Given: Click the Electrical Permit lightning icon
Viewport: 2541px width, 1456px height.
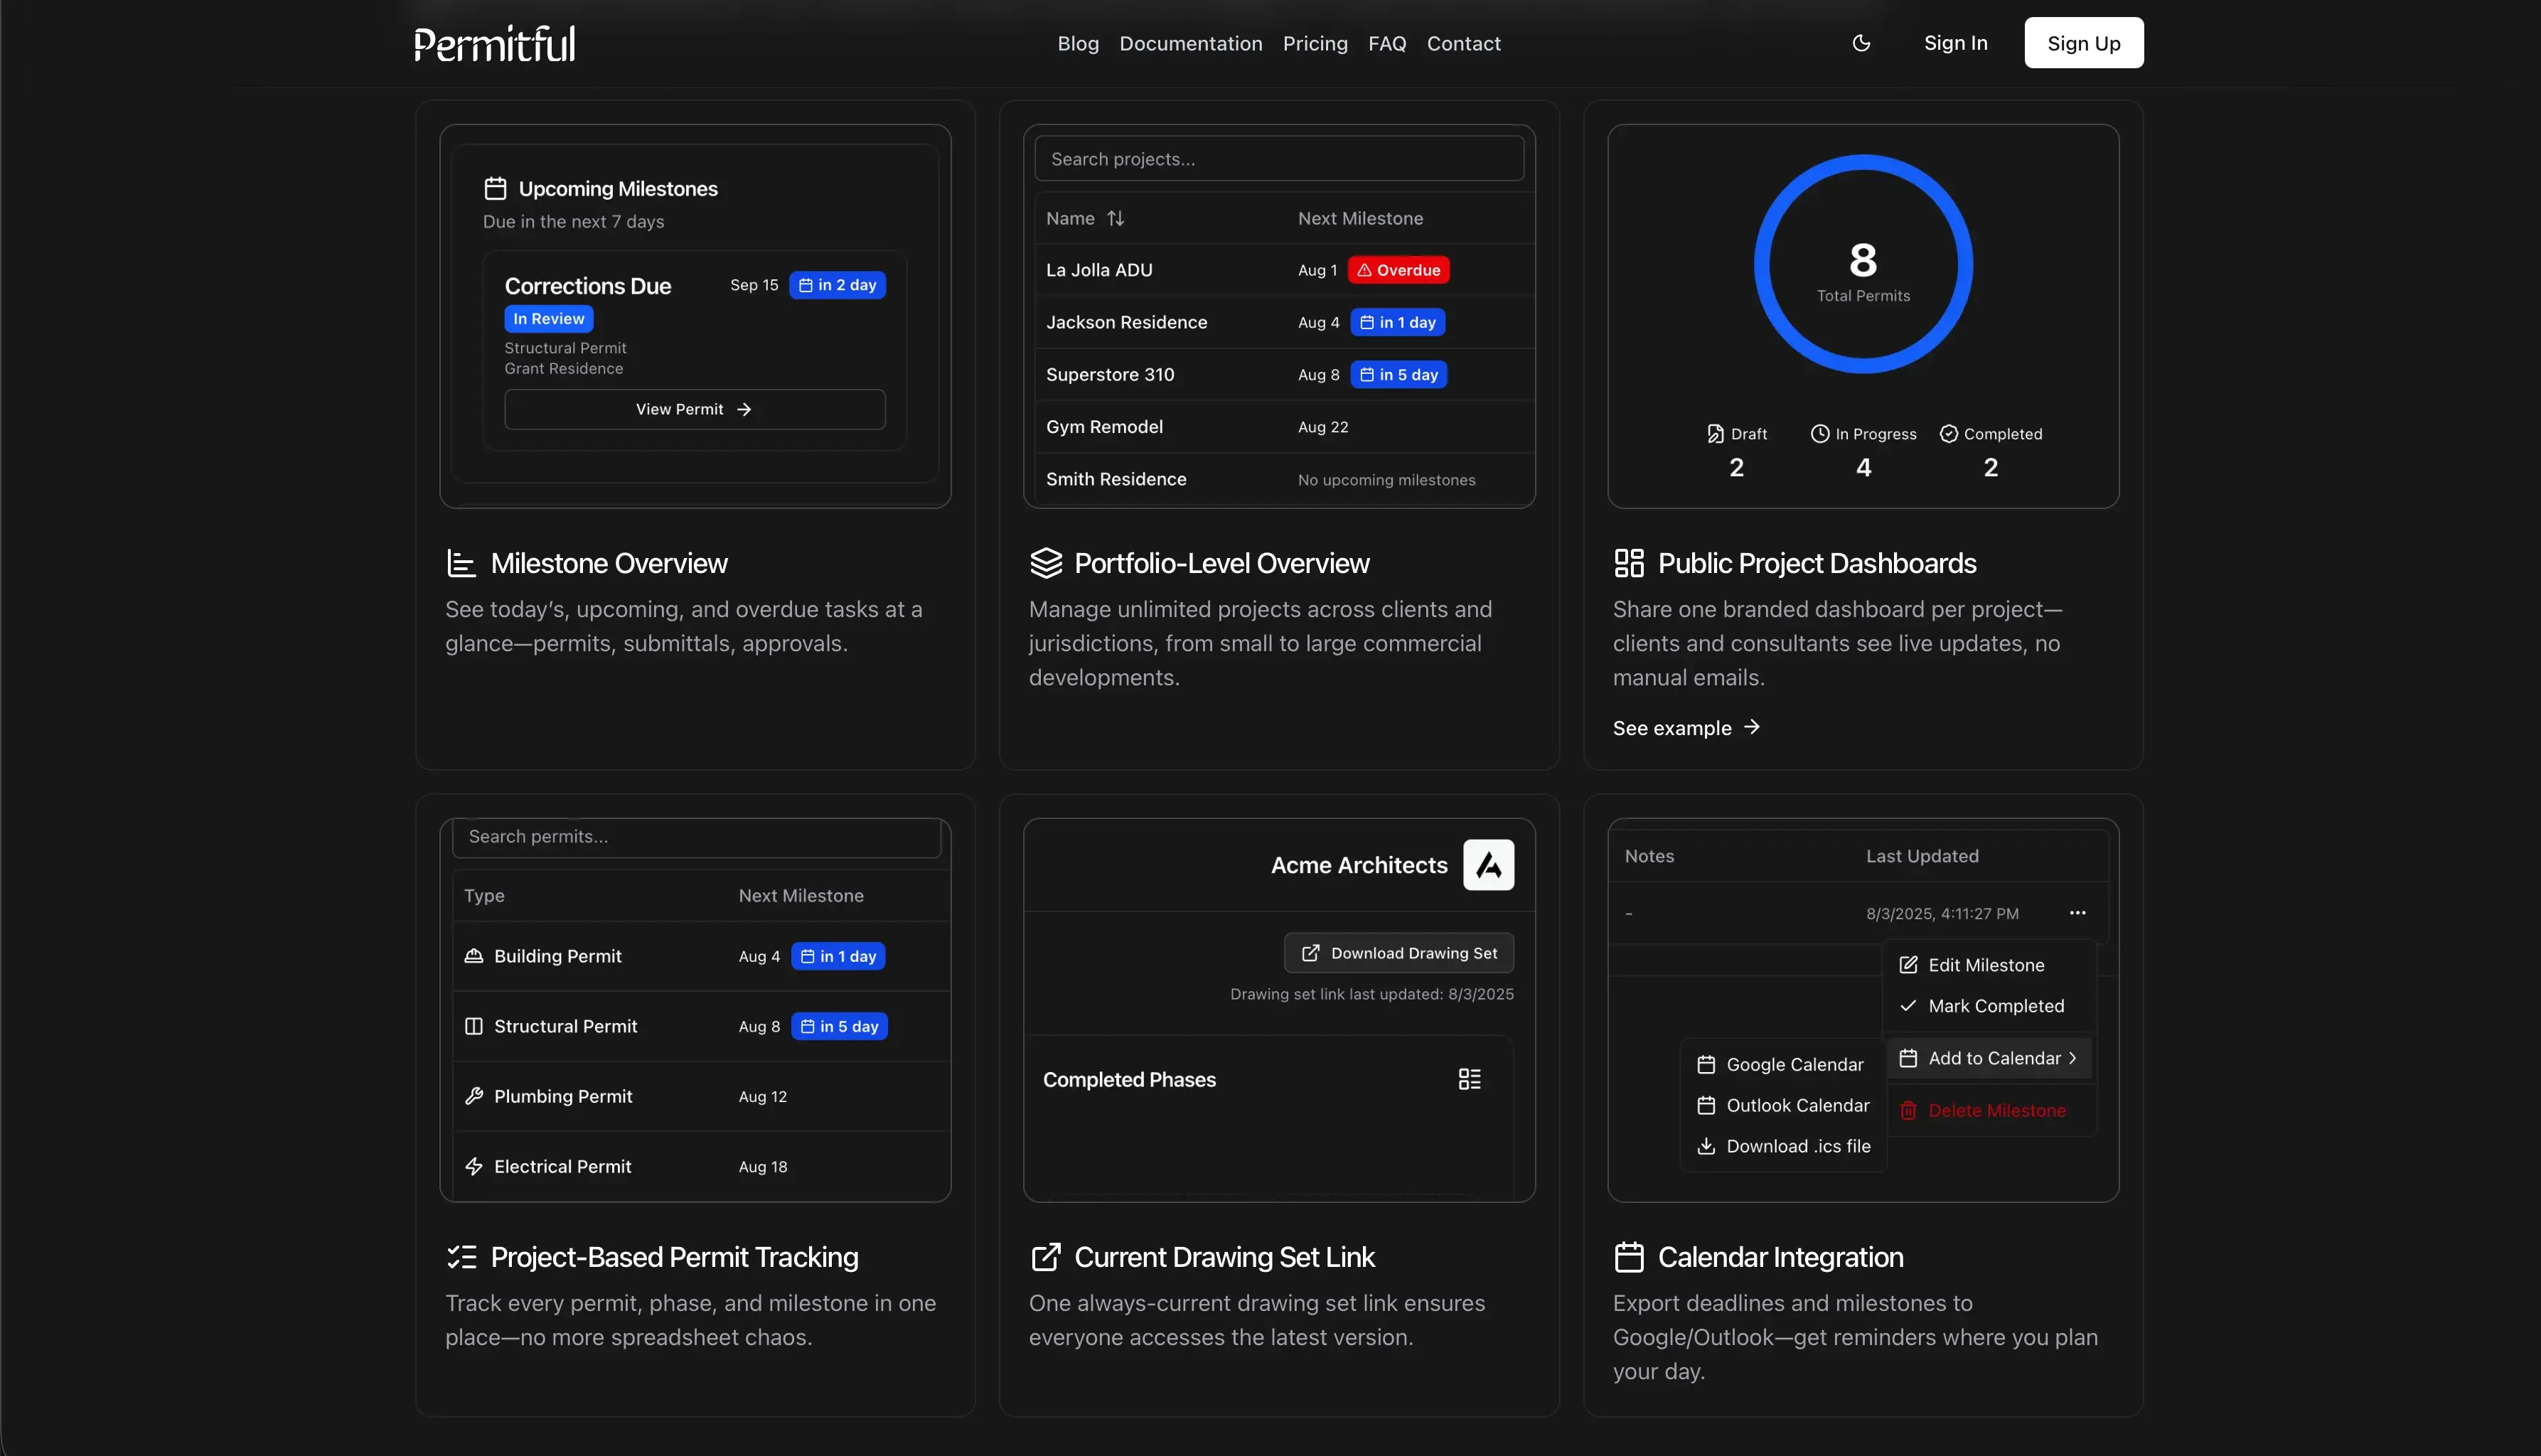Looking at the screenshot, I should (474, 1166).
